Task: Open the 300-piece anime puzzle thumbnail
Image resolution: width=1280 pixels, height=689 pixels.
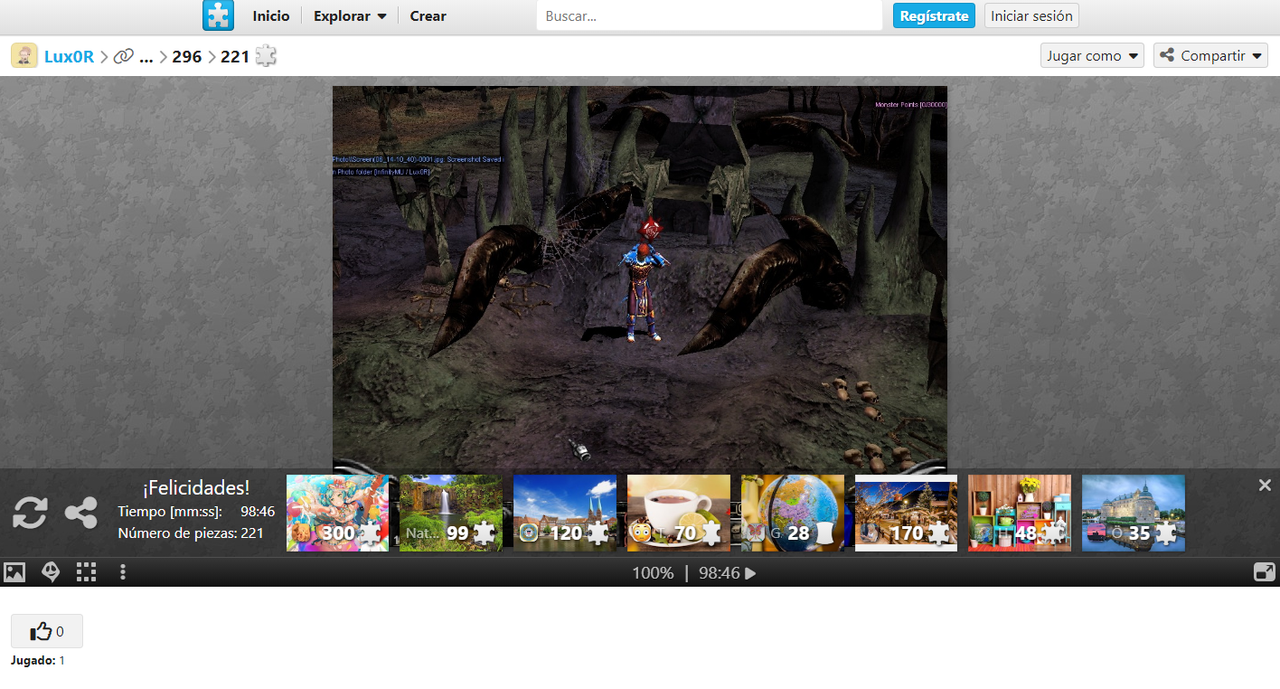Action: [338, 513]
